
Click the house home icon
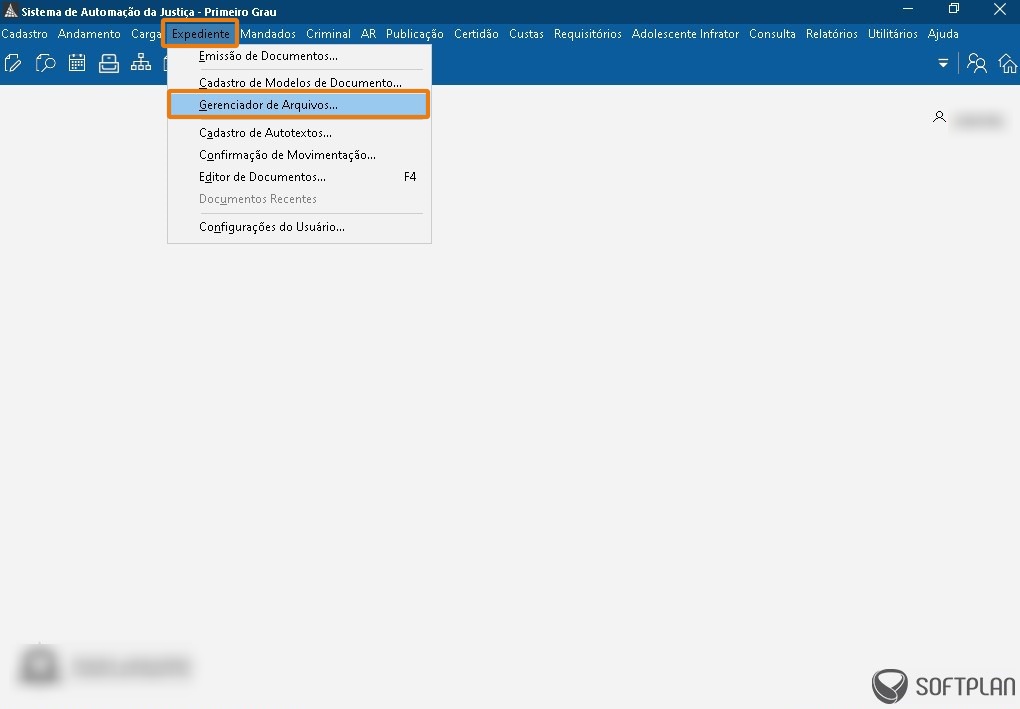1008,63
